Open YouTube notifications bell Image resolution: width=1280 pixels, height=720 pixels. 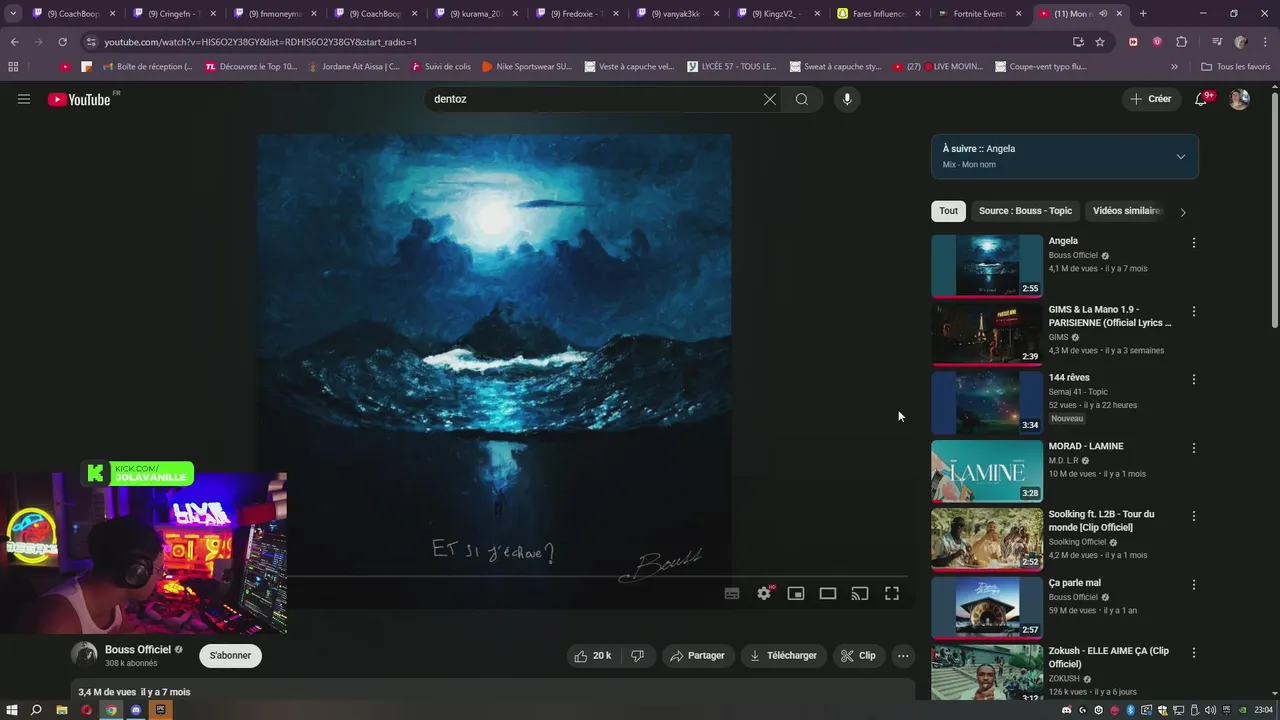click(1202, 99)
